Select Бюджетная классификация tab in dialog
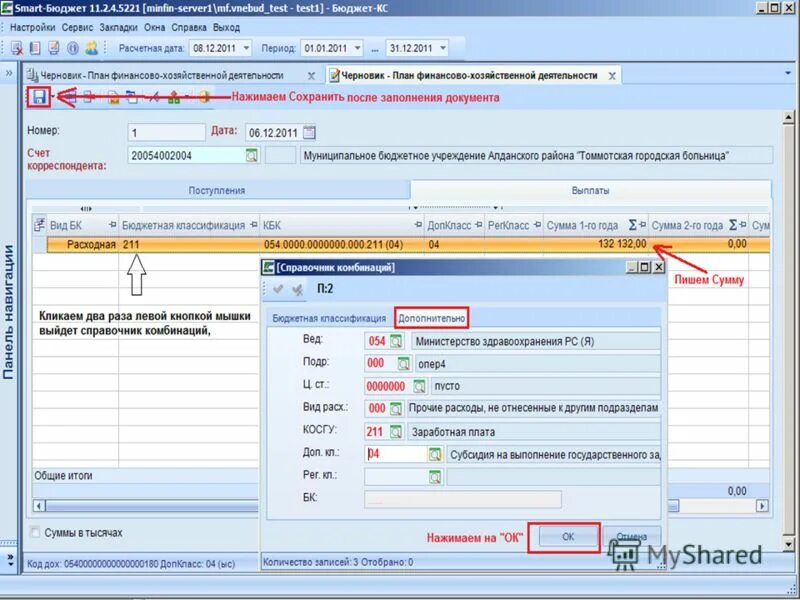 pos(329,318)
